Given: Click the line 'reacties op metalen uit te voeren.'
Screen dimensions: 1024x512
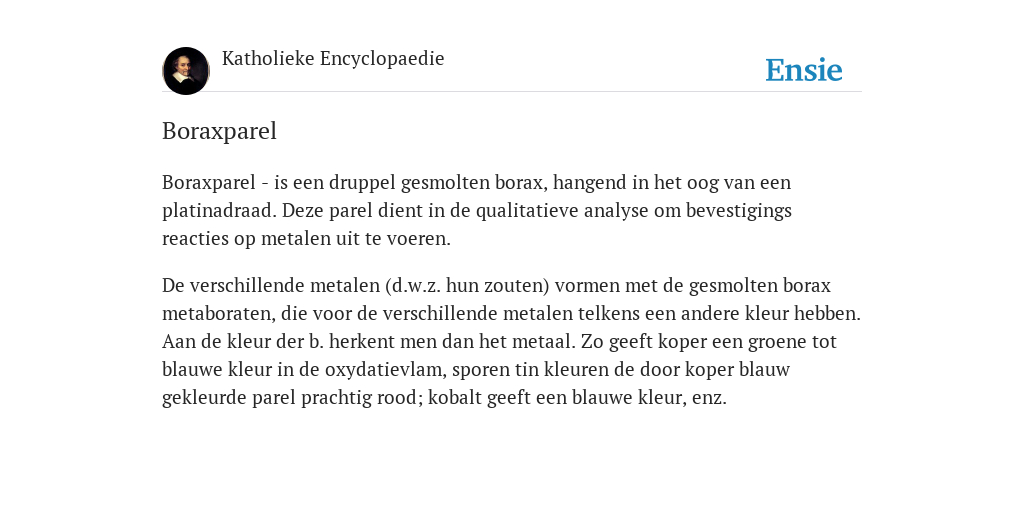Looking at the screenshot, I should tap(306, 238).
